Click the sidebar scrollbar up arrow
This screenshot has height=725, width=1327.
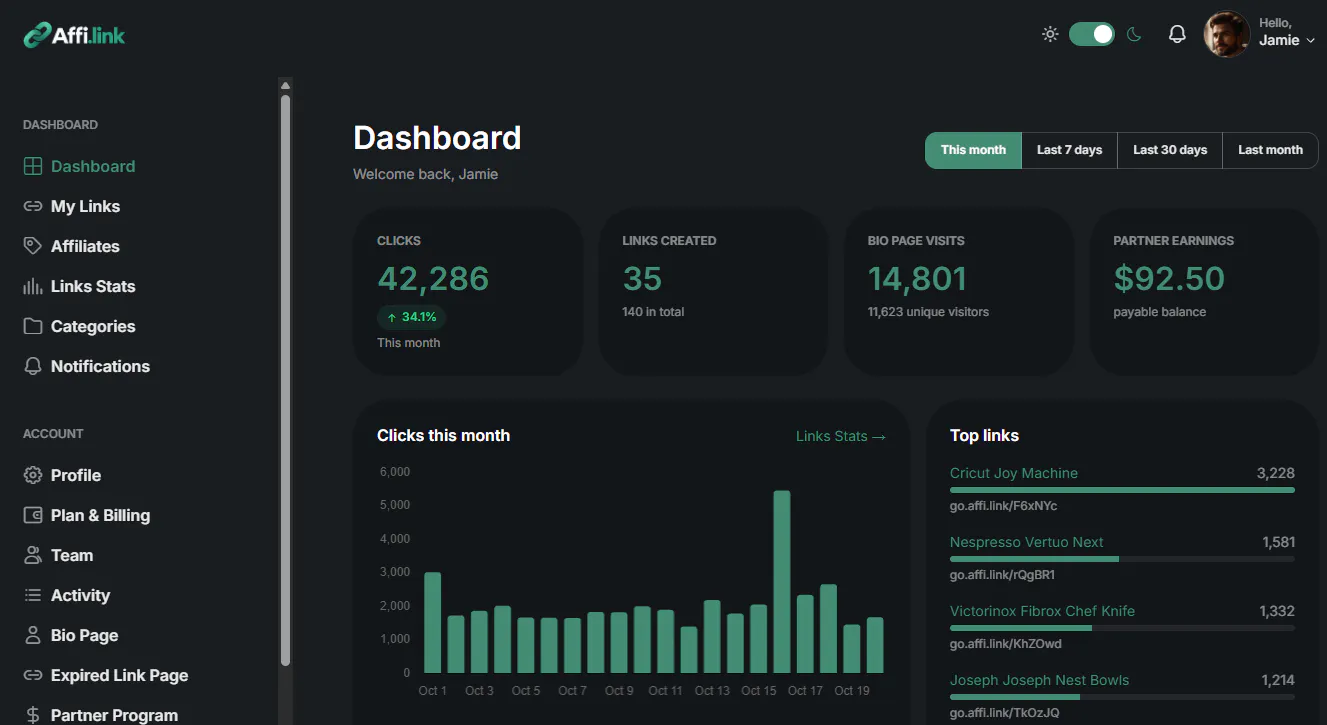point(285,85)
